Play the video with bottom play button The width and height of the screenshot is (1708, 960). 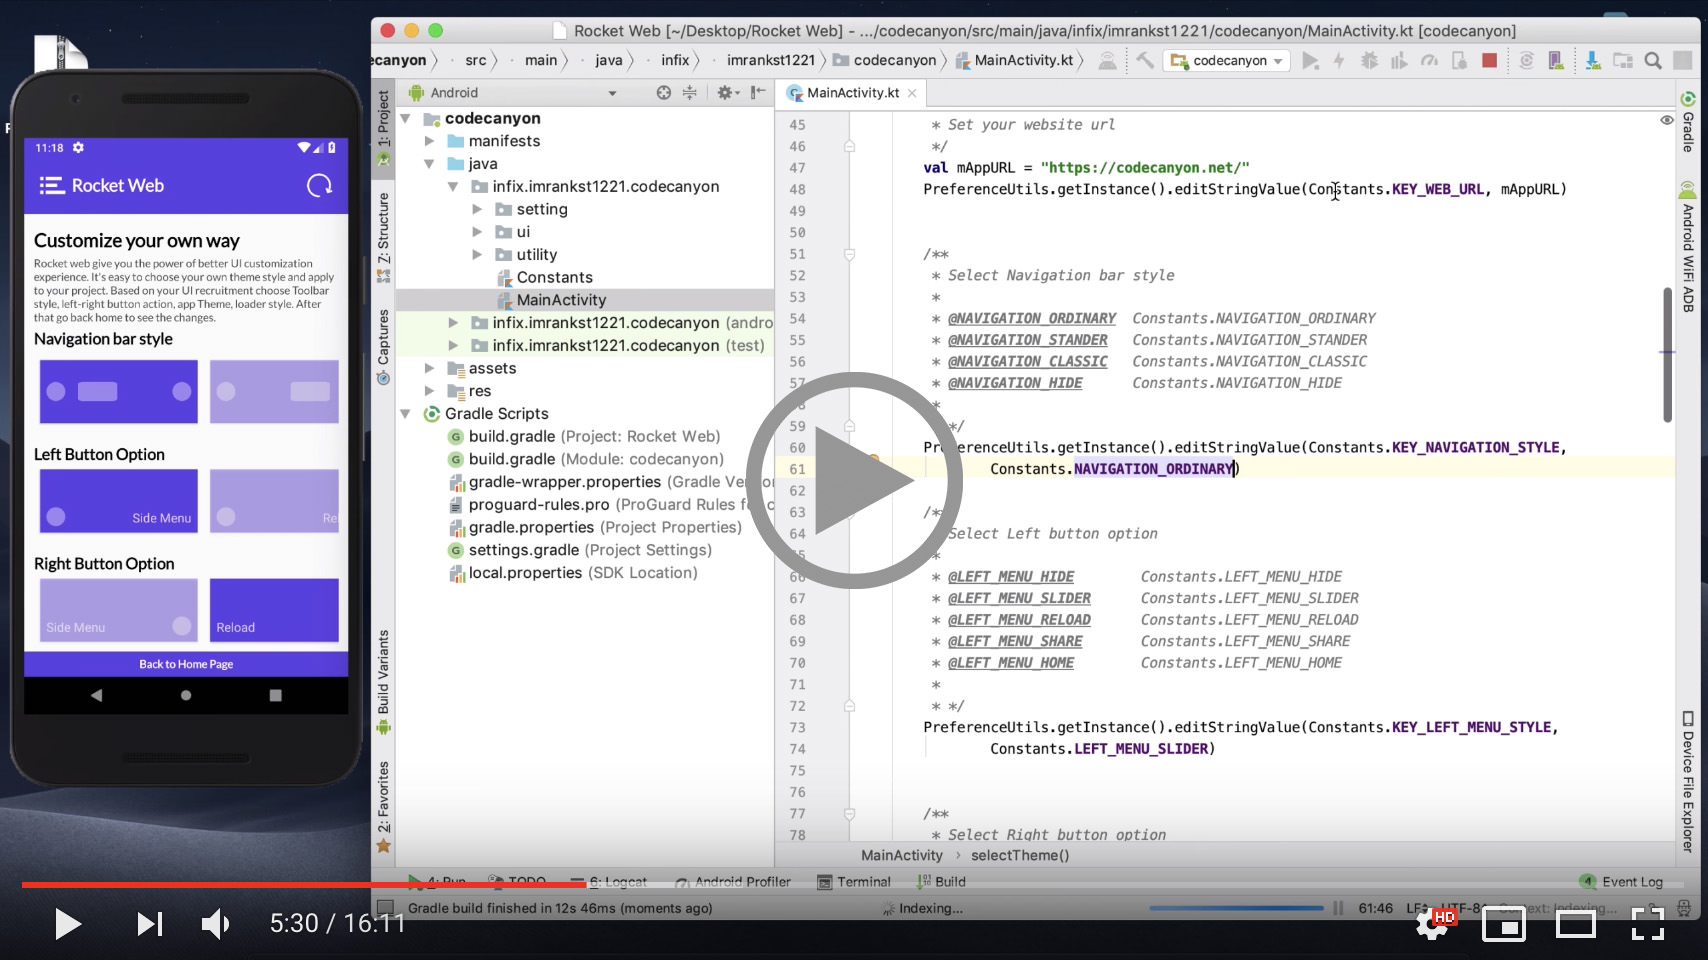point(67,924)
